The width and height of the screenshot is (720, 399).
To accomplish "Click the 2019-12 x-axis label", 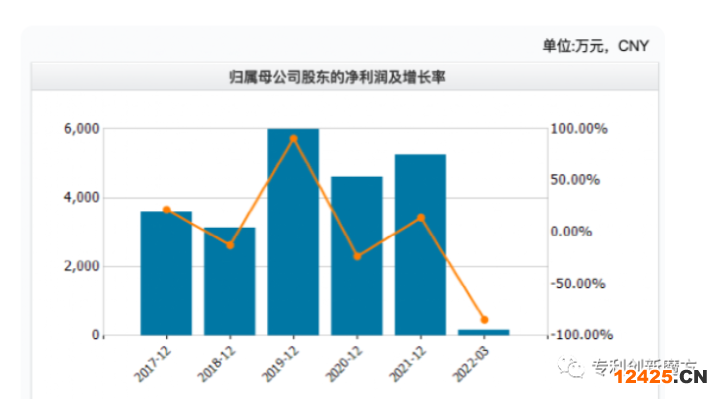I will [x=280, y=364].
